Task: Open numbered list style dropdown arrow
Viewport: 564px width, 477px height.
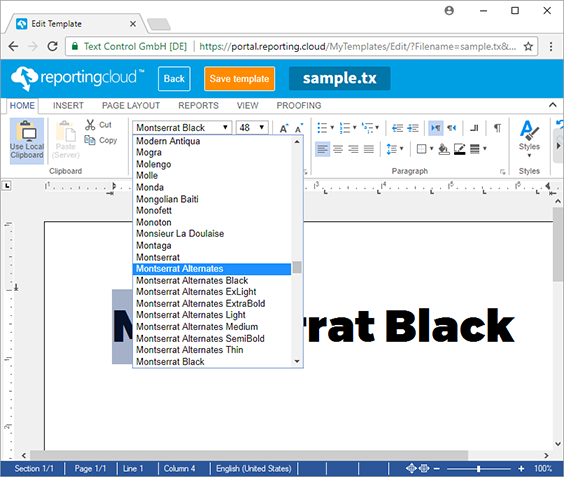Action: click(x=354, y=127)
